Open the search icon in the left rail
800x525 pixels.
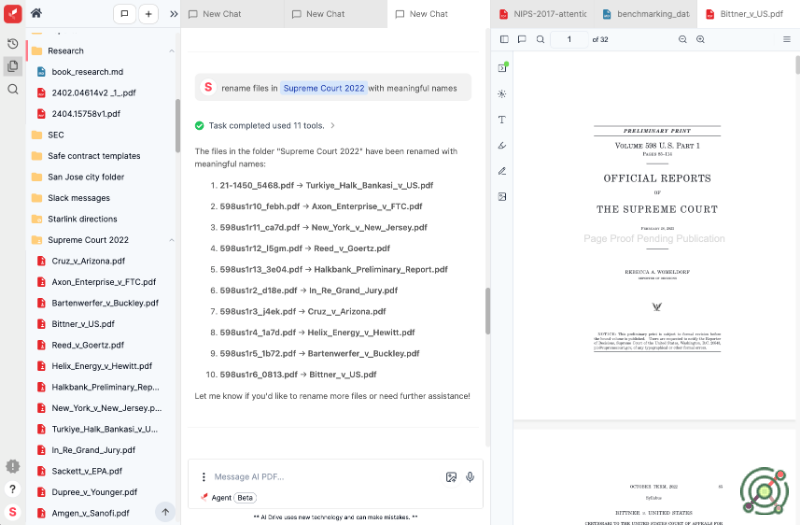(12, 89)
